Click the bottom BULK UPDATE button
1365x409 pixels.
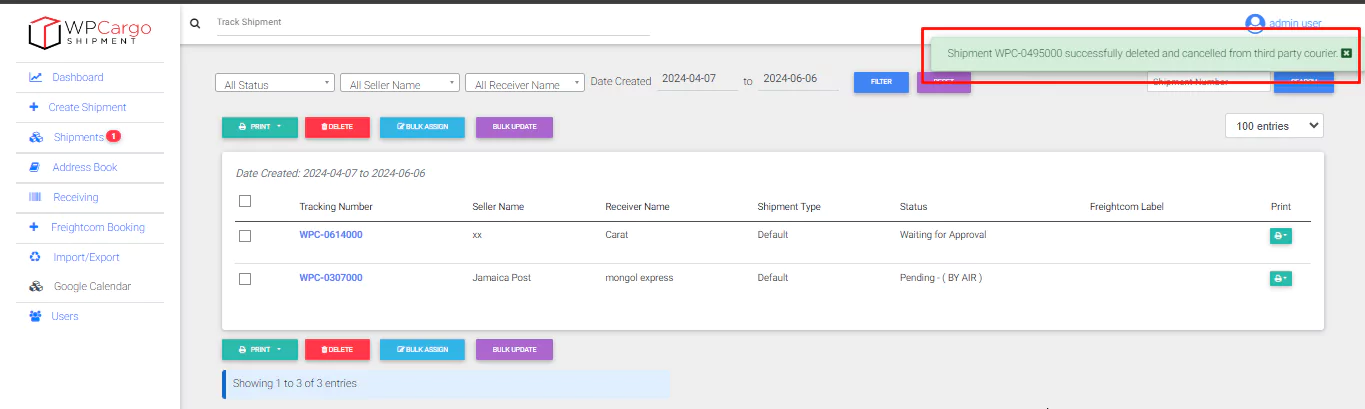tap(514, 349)
